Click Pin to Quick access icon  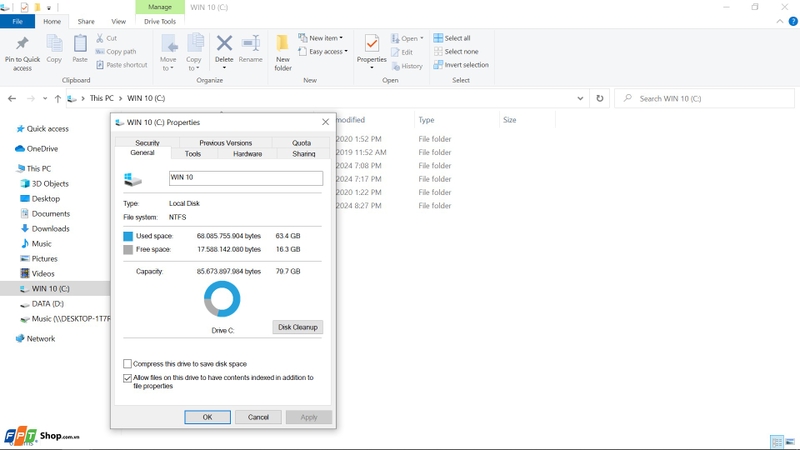[22, 44]
